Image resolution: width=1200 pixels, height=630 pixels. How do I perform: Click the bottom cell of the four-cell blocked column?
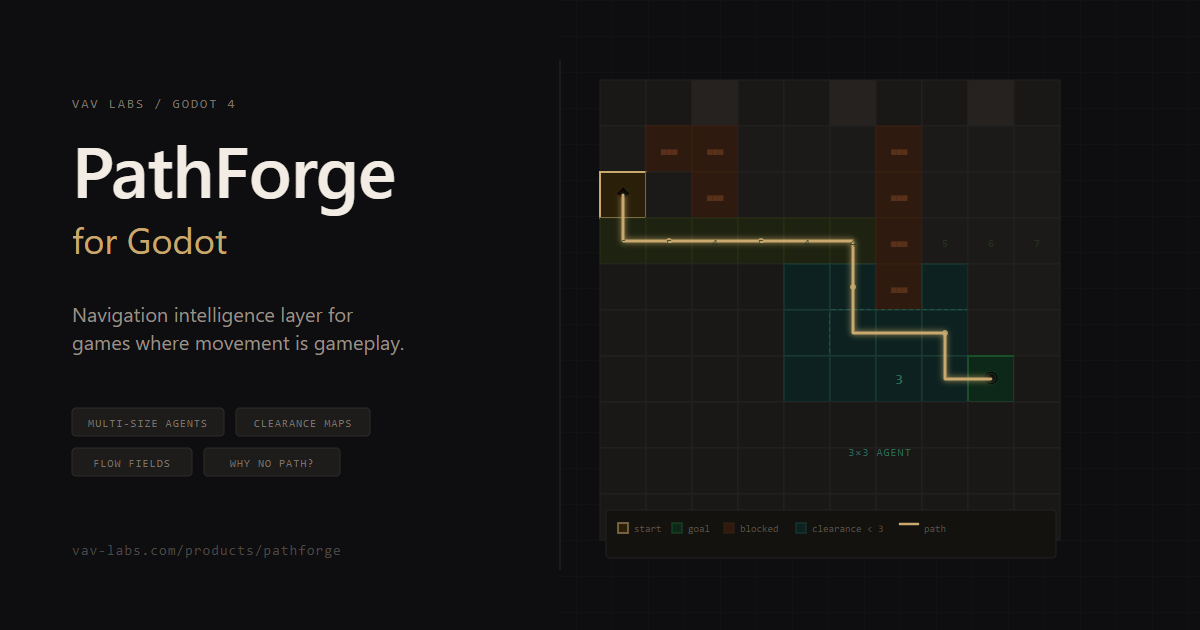click(898, 287)
